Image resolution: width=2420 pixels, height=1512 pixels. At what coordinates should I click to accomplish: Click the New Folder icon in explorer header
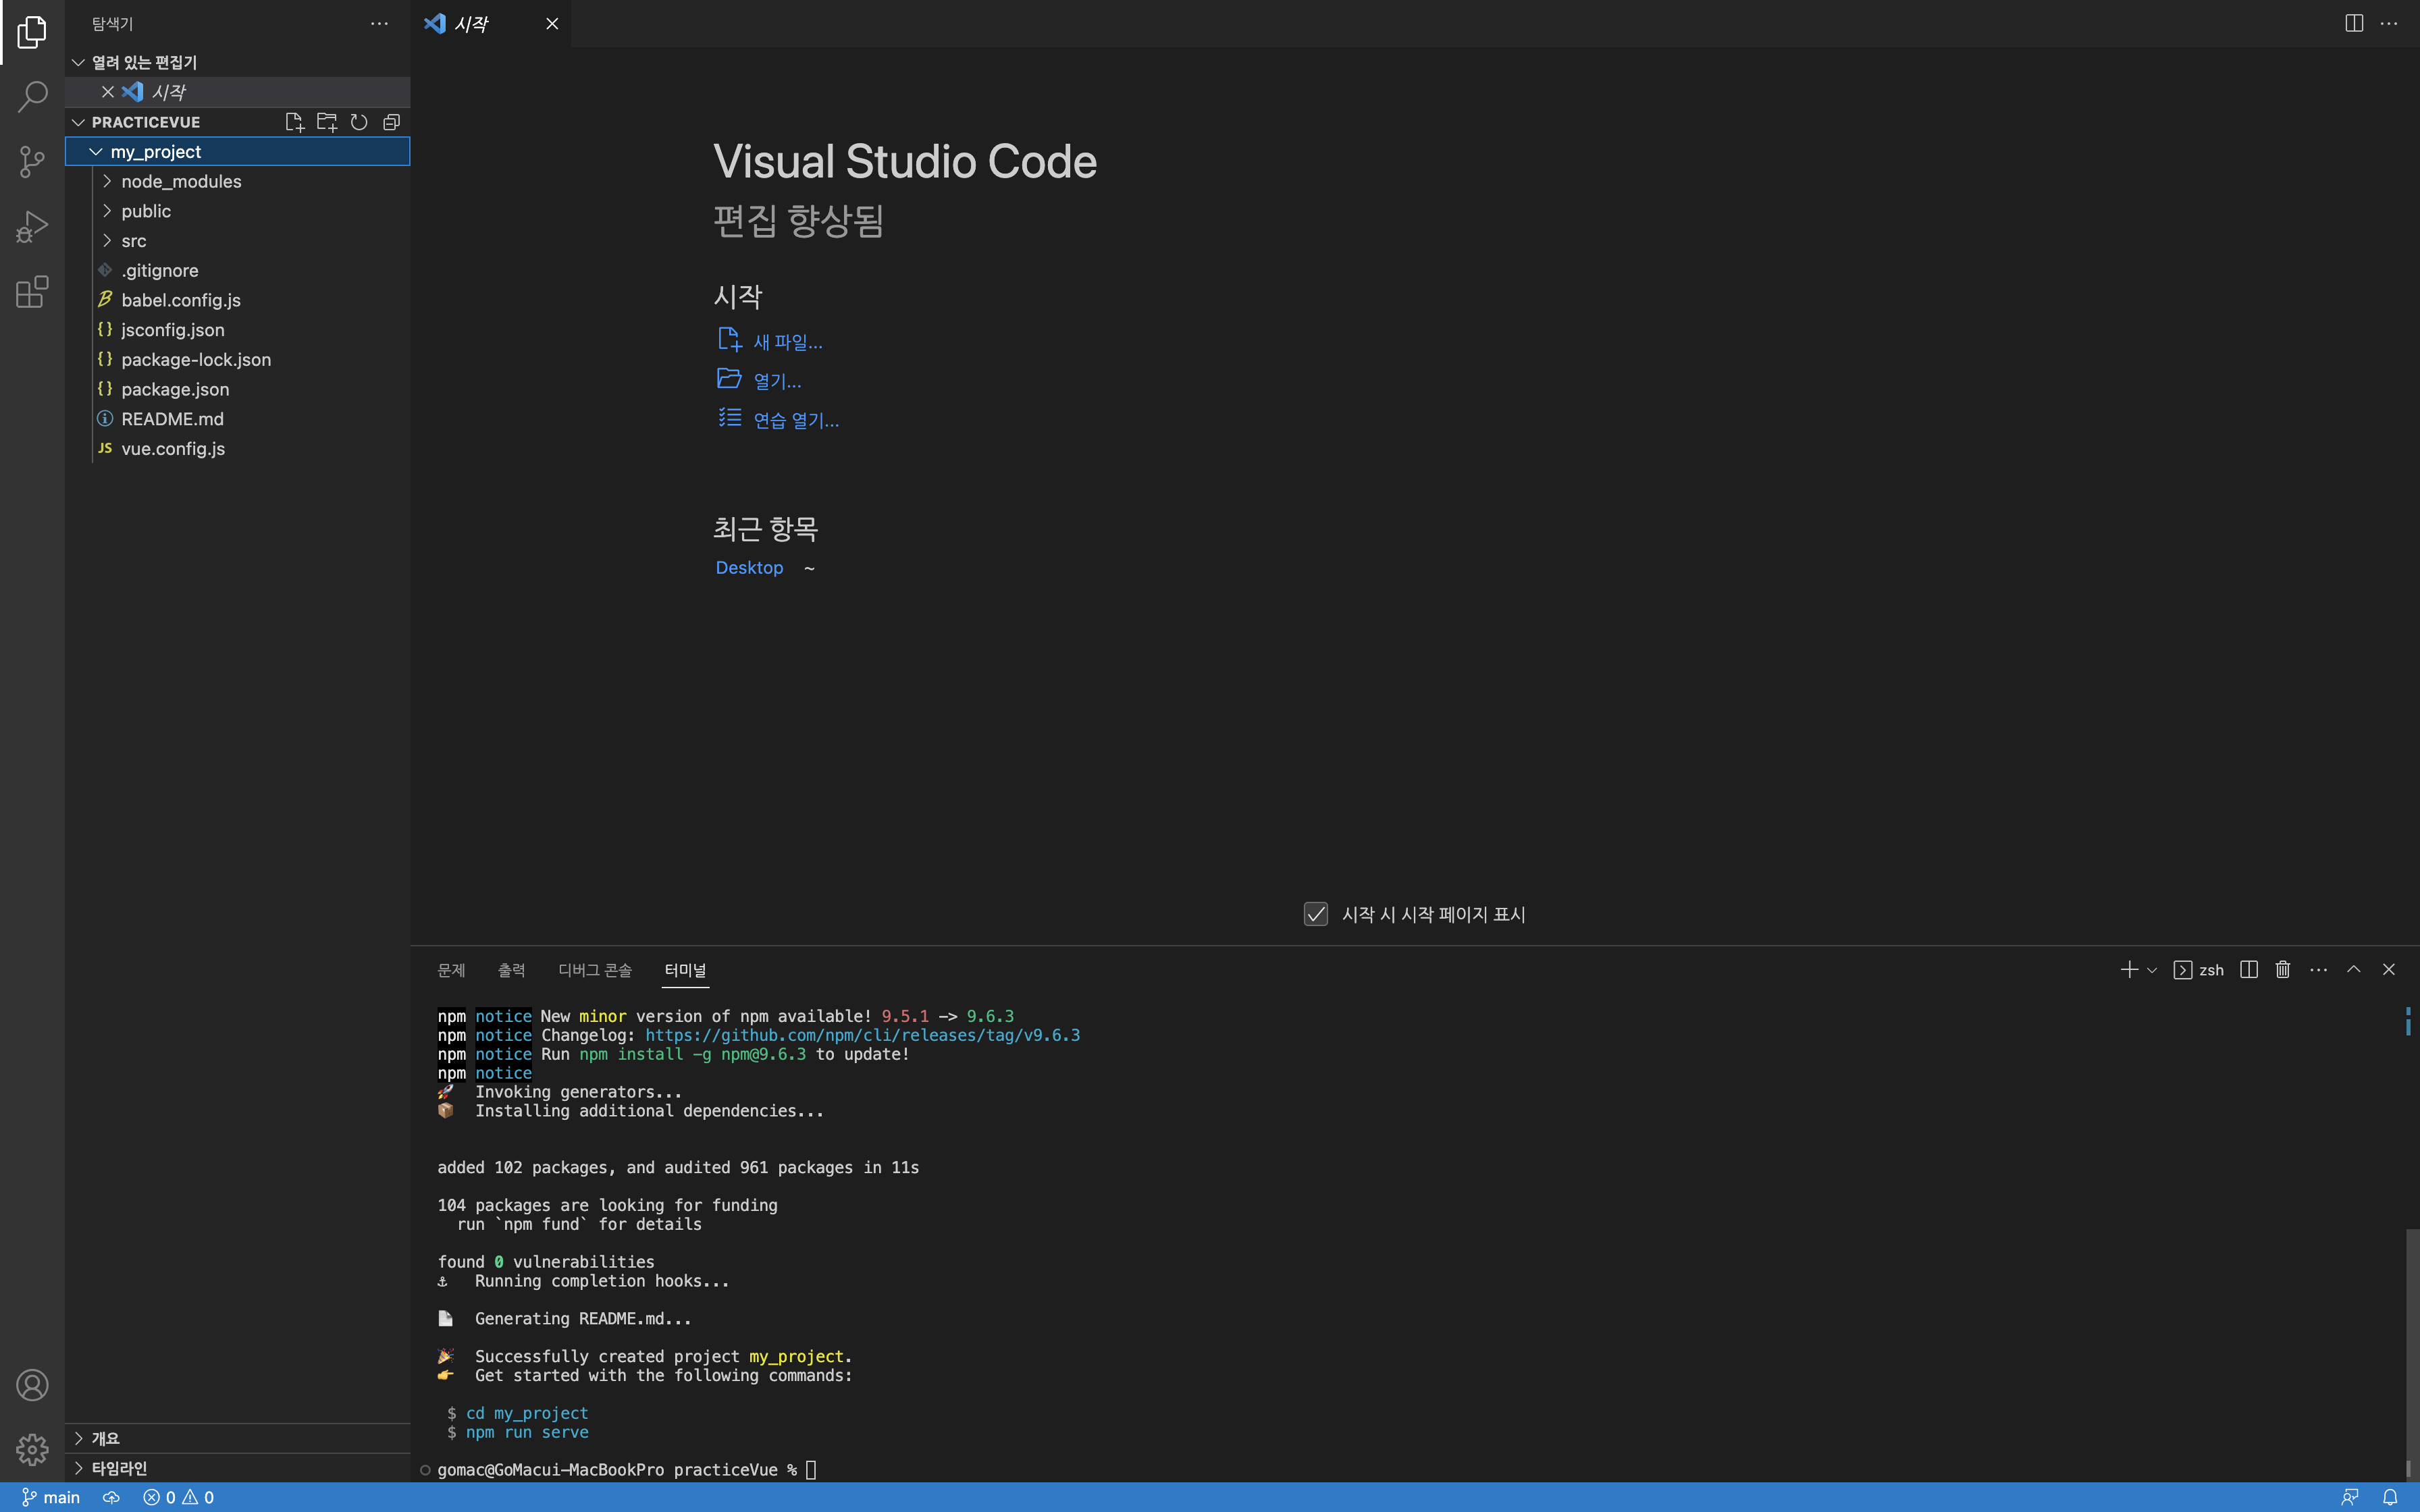(x=327, y=122)
